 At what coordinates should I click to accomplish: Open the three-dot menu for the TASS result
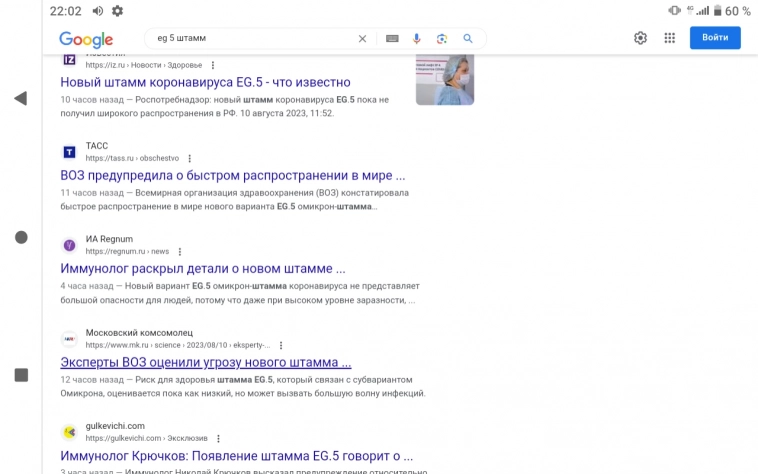pos(190,158)
